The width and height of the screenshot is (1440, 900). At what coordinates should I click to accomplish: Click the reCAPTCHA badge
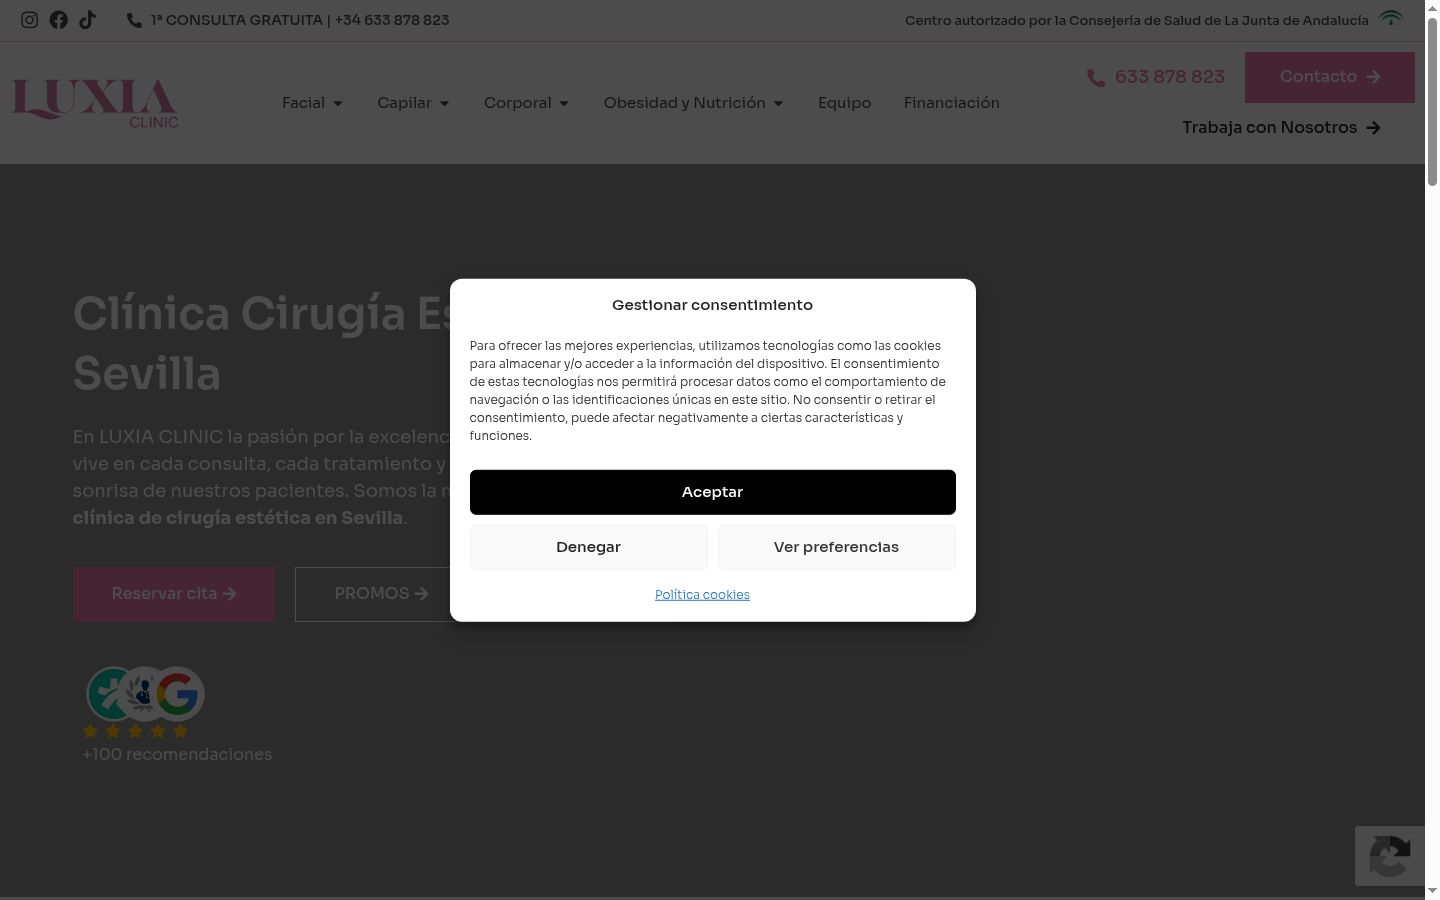(x=1390, y=855)
